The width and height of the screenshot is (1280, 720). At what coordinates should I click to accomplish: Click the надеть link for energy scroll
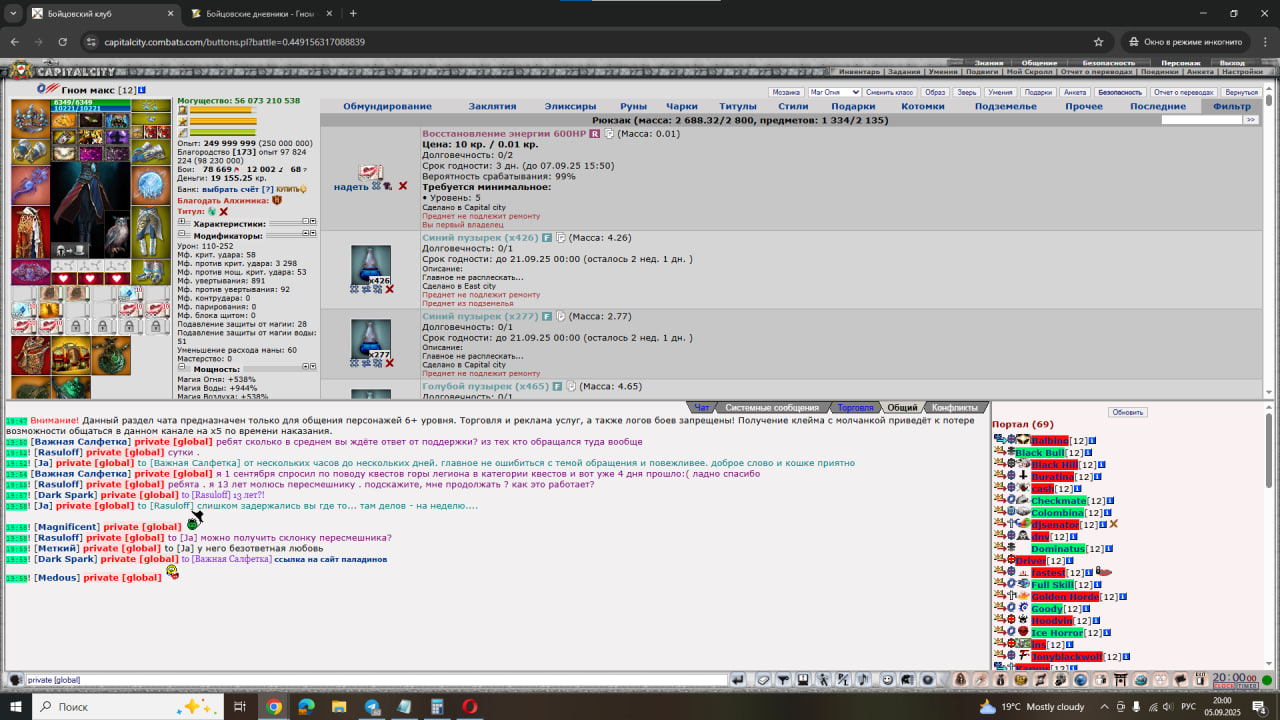351,187
